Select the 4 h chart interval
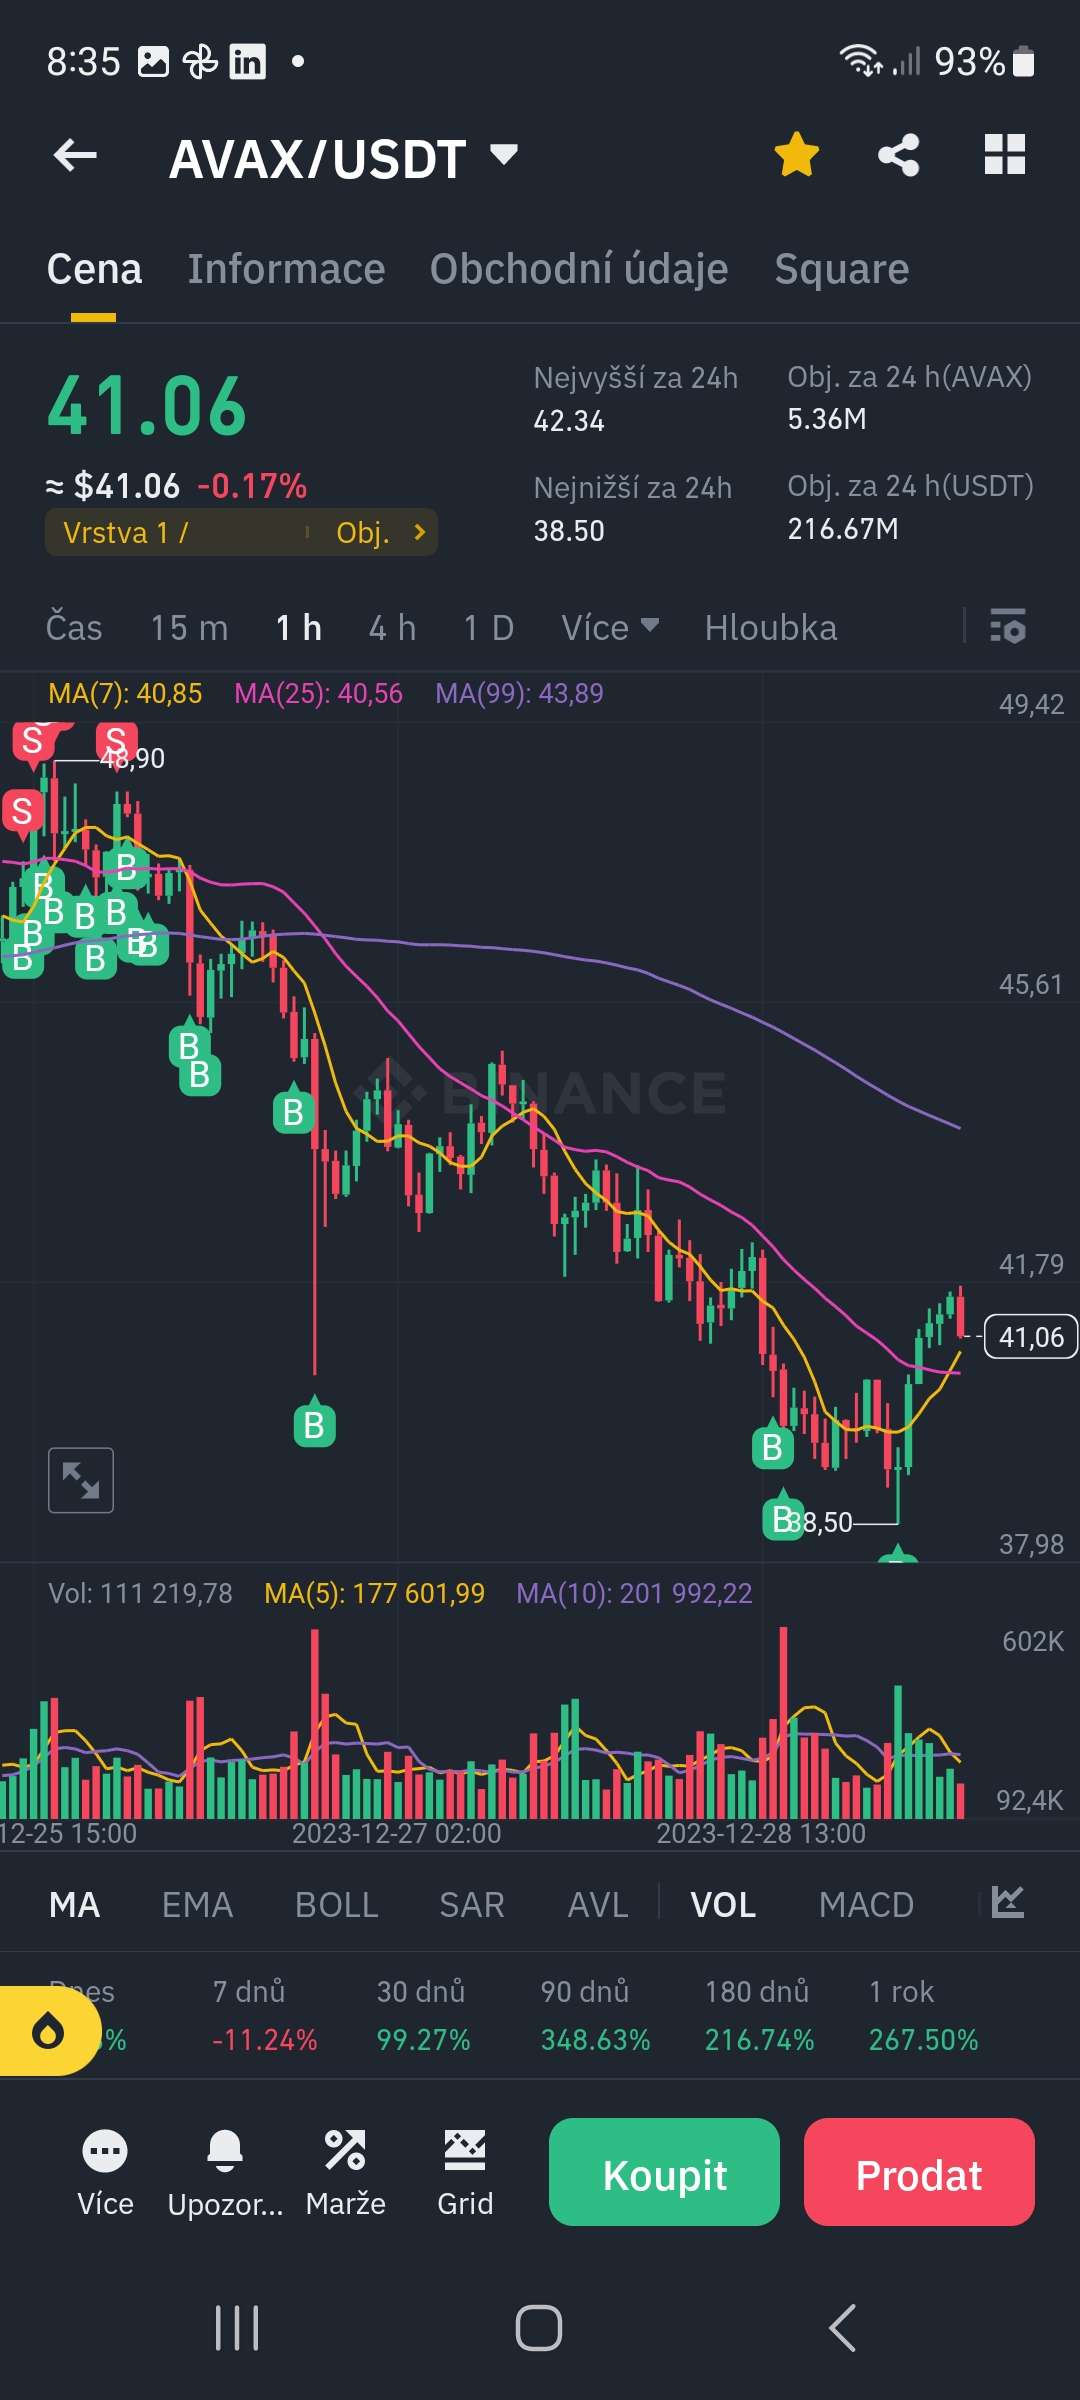1080x2400 pixels. click(x=392, y=627)
